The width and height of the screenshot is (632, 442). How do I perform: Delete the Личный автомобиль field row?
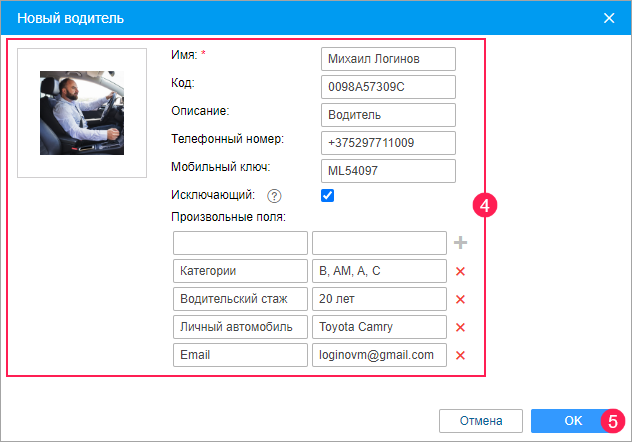460,327
